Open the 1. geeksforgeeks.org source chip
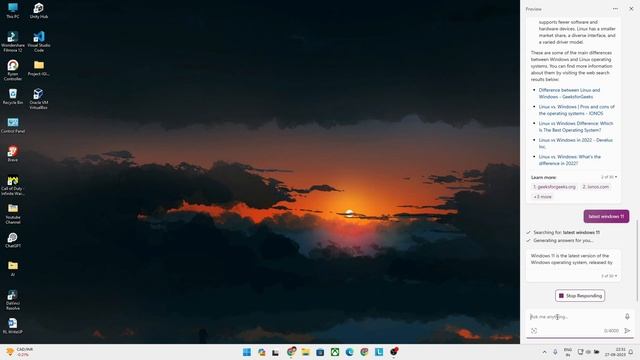Image resolution: width=640 pixels, height=360 pixels. (x=554, y=187)
